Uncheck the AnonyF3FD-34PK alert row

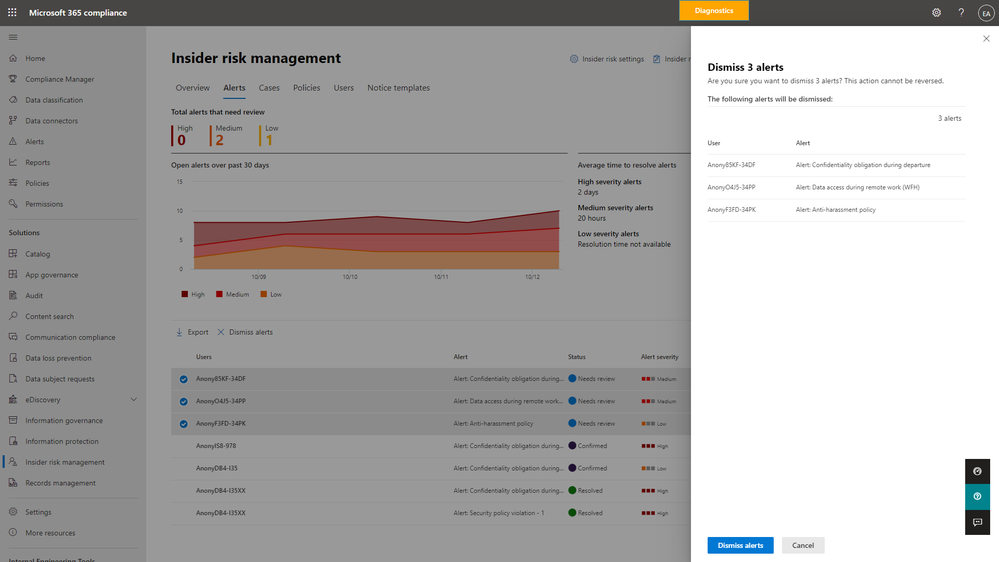pyautogui.click(x=183, y=423)
